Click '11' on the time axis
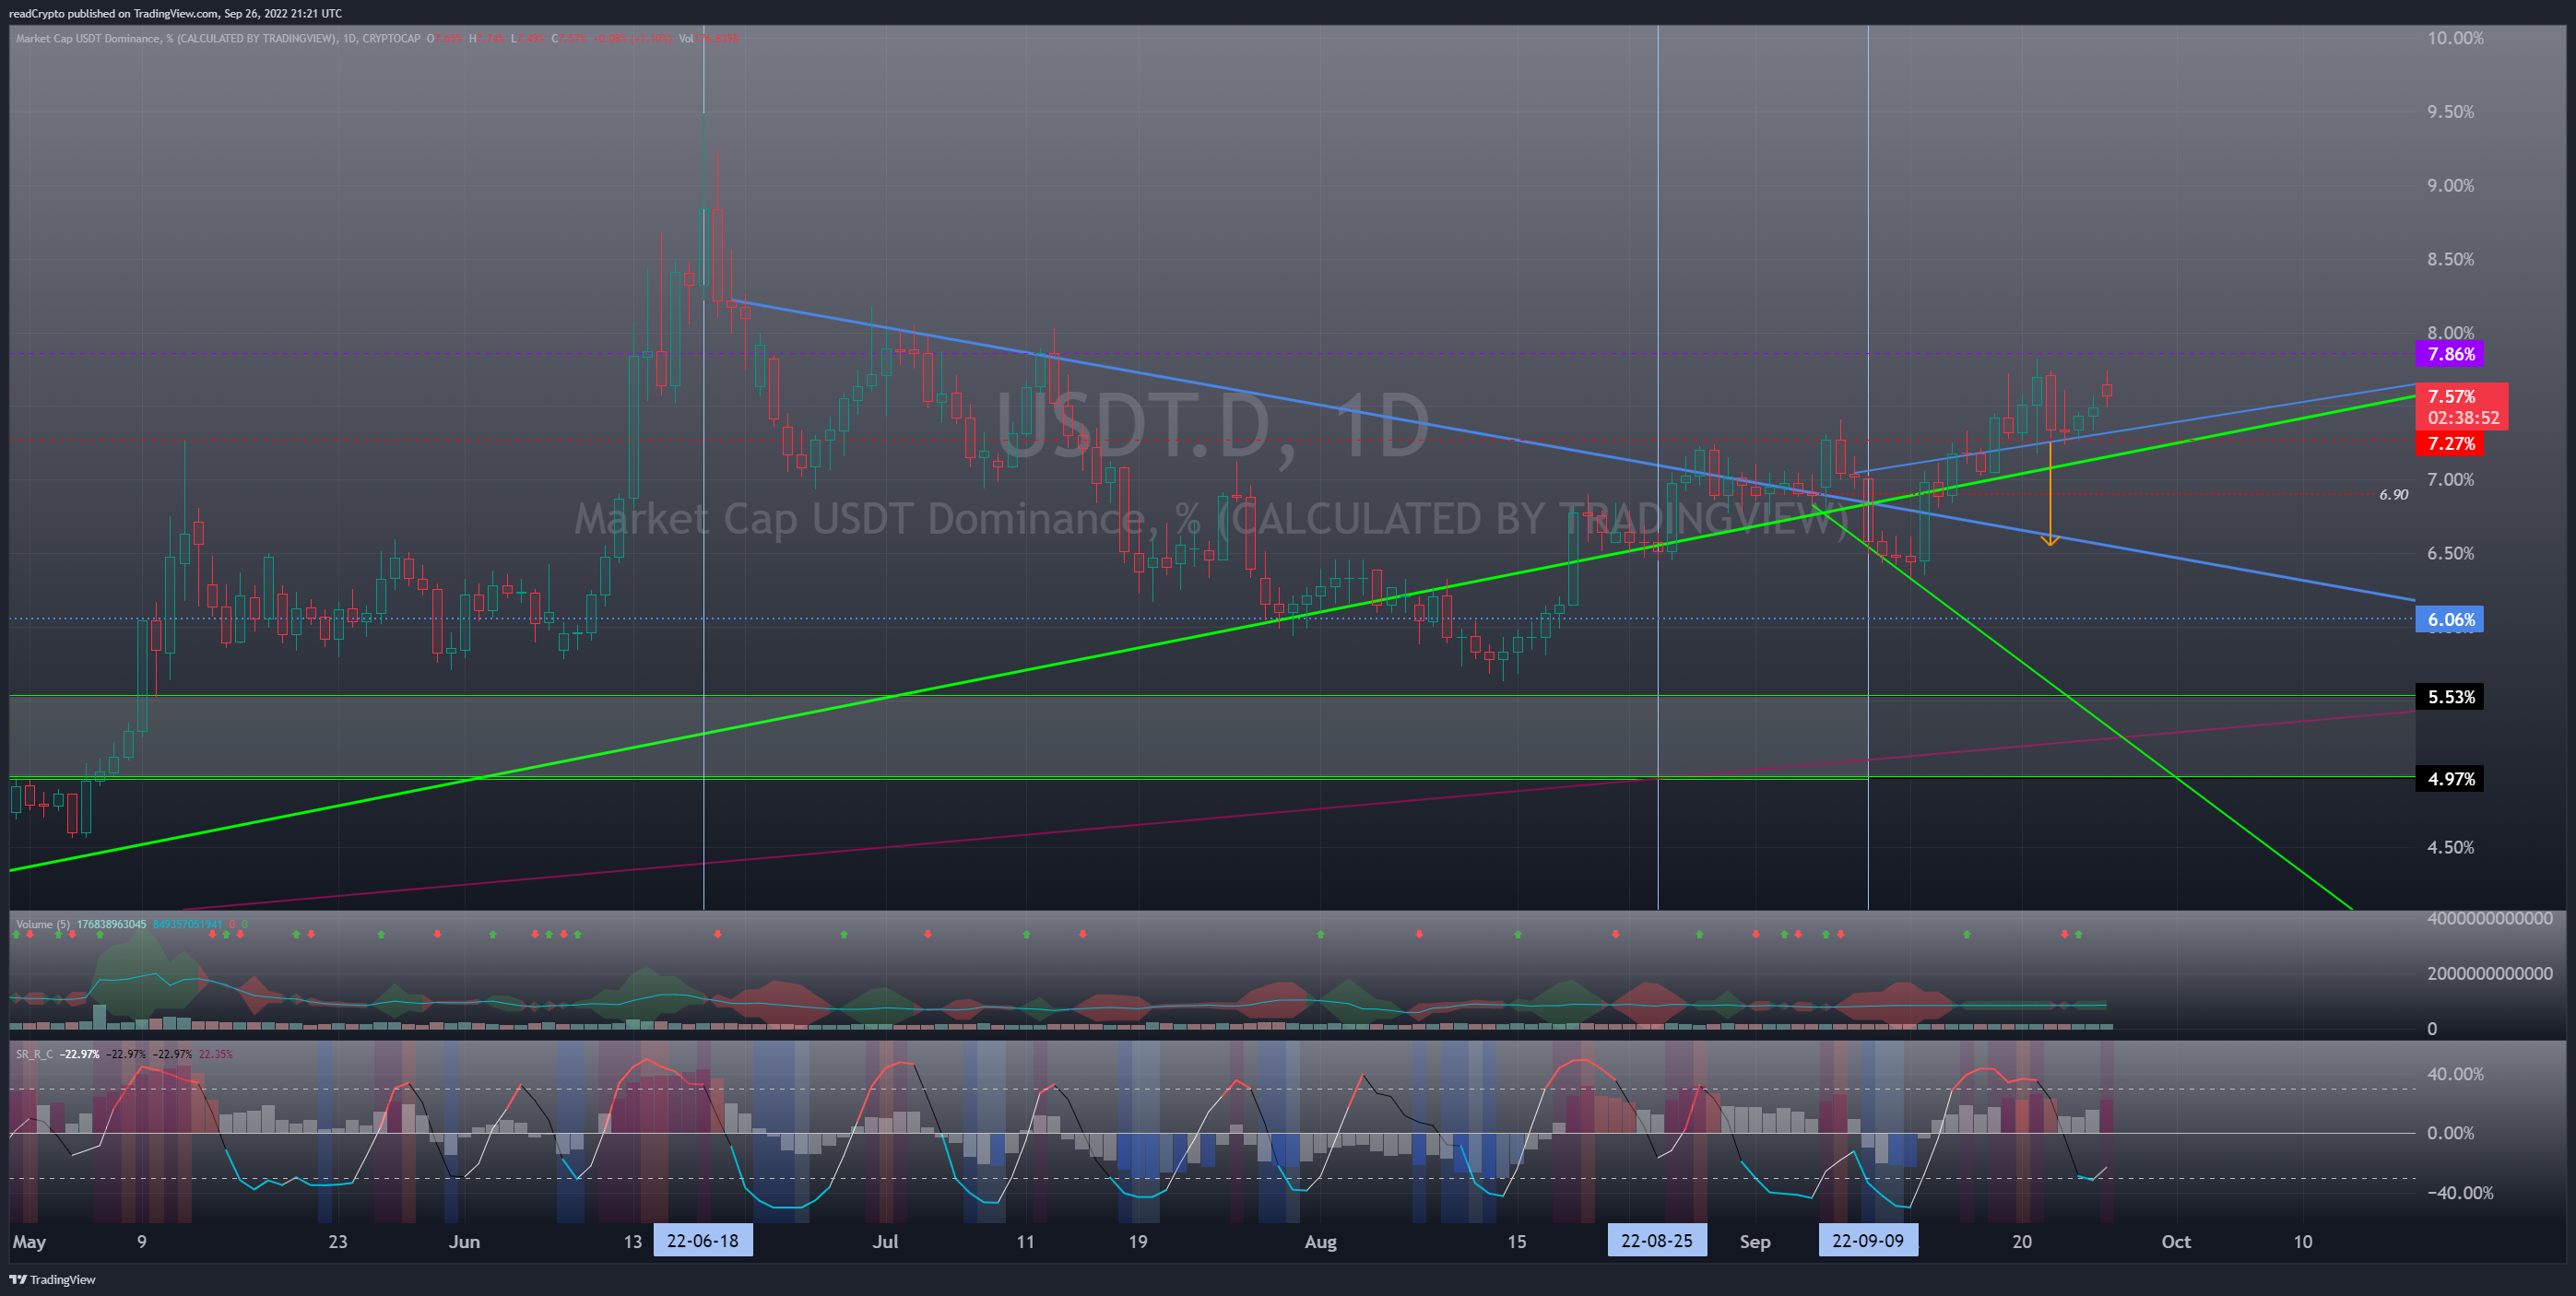Screen dimensions: 2576x1296 1025,1242
